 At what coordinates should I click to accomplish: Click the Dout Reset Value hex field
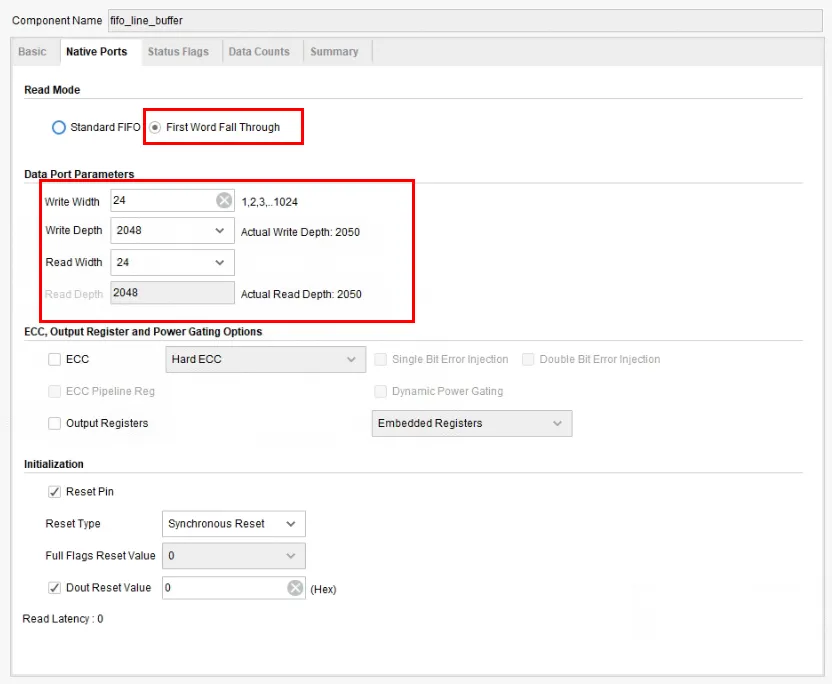coord(223,588)
